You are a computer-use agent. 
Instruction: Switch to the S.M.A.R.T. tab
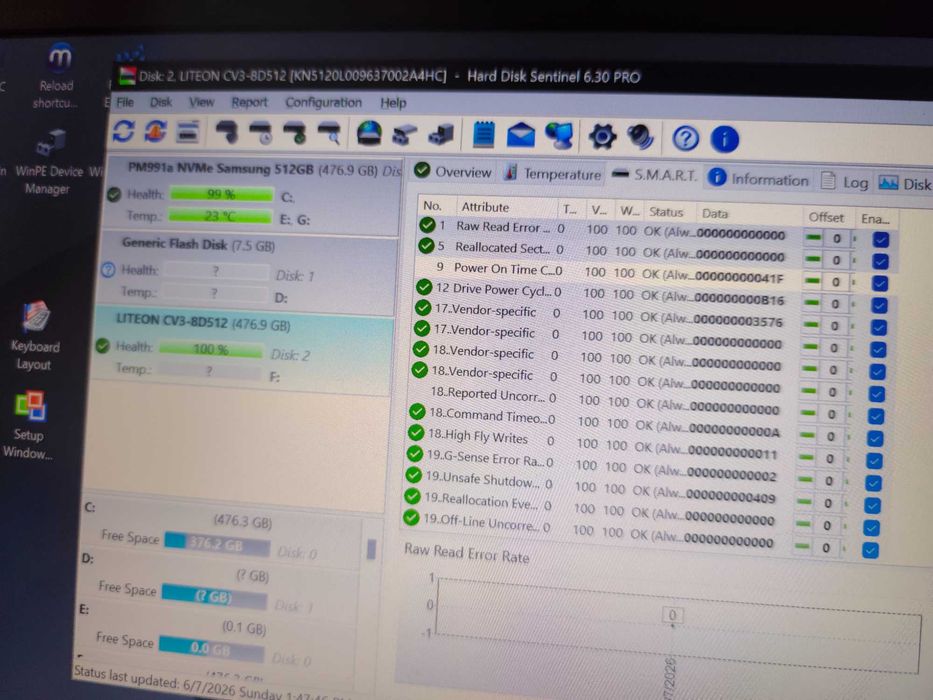coord(655,175)
